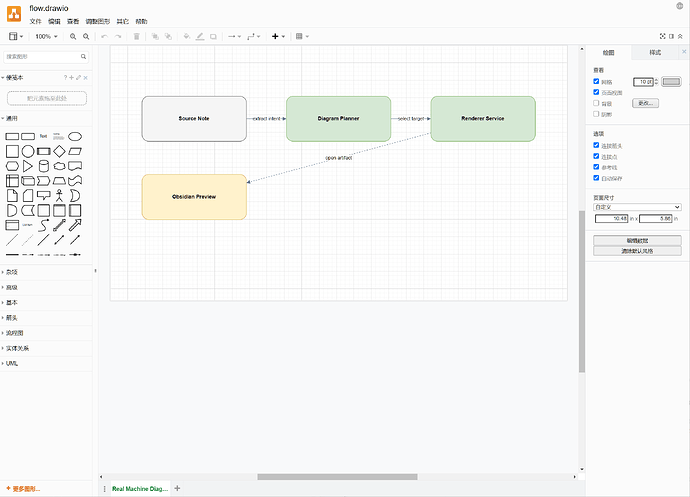Select the Cylinder shape in General palette
Viewport: 690px width, 497px height.
point(44,166)
